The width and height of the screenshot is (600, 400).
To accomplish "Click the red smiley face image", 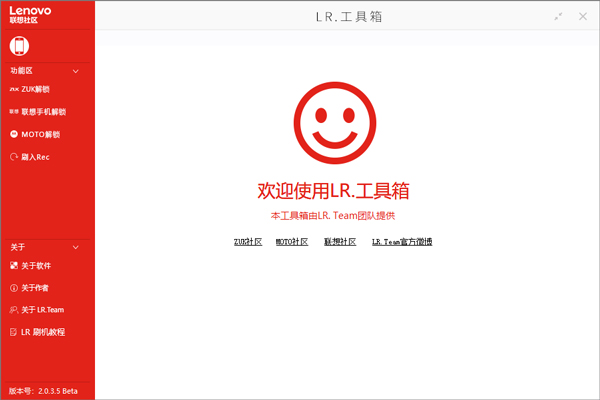I will tap(335, 123).
